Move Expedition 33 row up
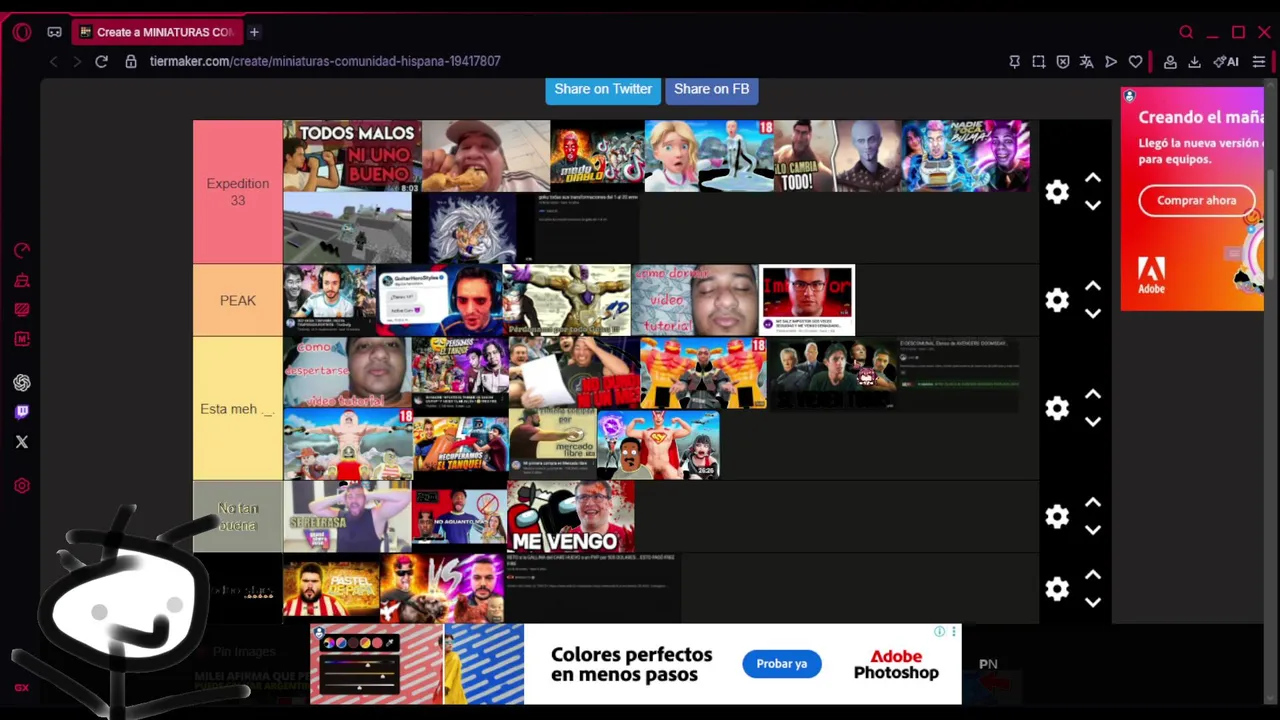The height and width of the screenshot is (720, 1280). pyautogui.click(x=1093, y=178)
